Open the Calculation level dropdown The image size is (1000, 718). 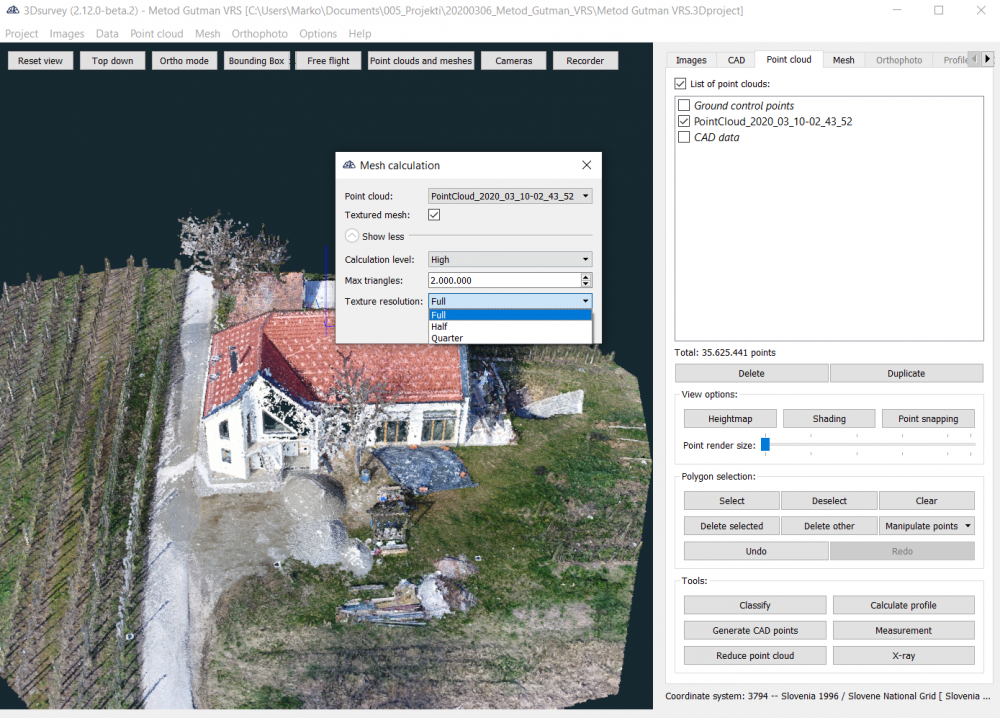click(x=510, y=259)
